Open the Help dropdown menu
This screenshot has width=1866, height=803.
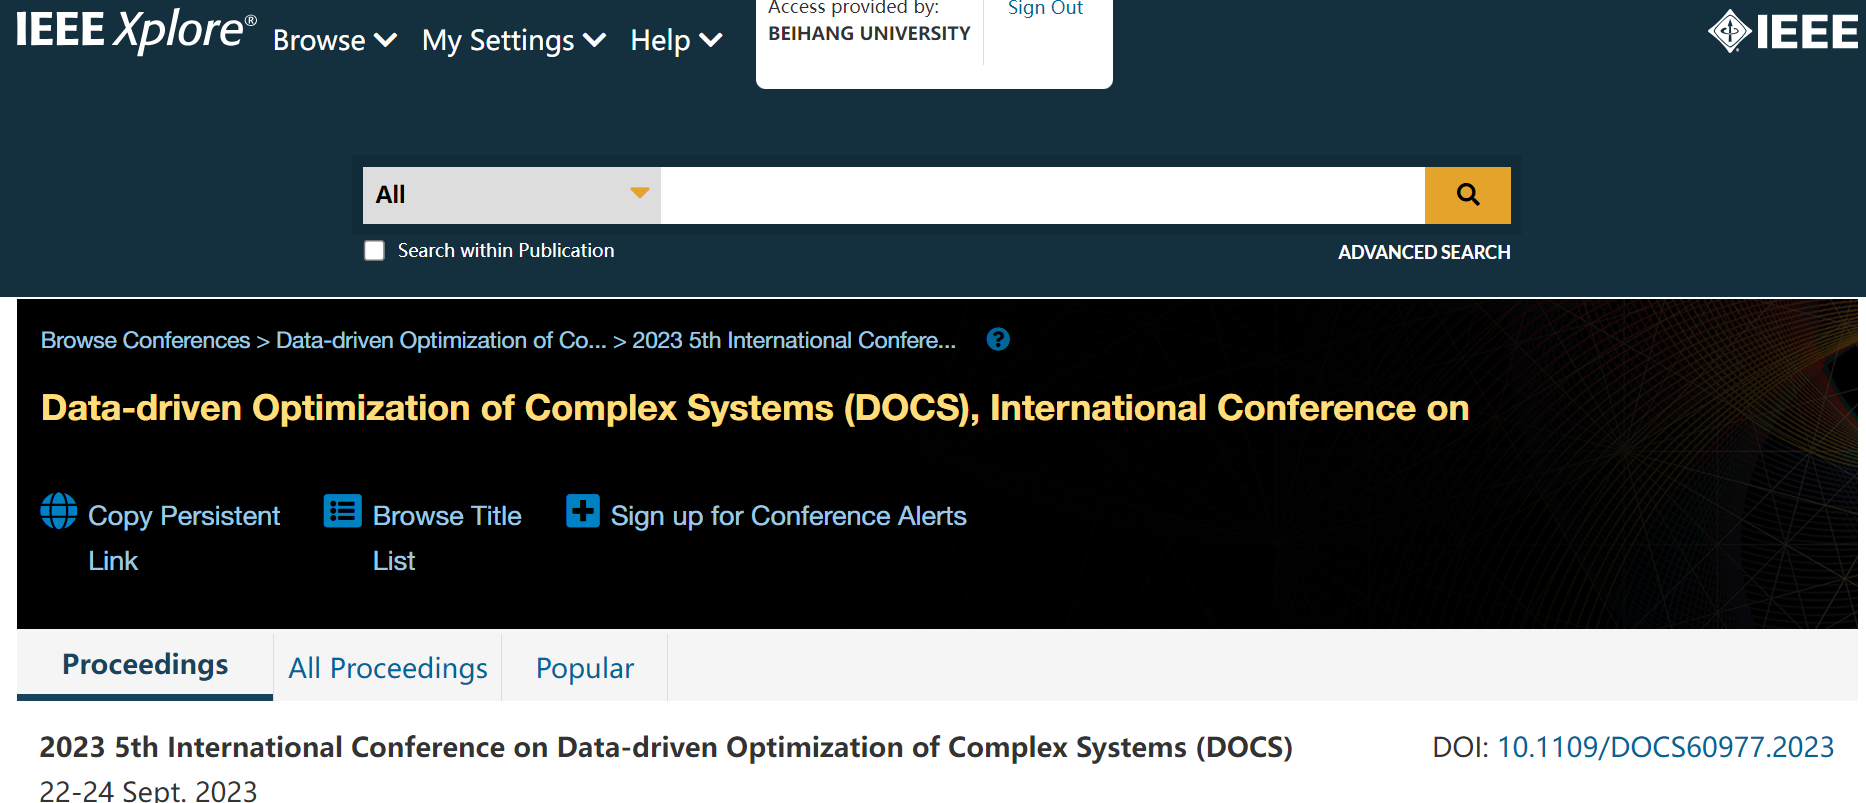675,41
